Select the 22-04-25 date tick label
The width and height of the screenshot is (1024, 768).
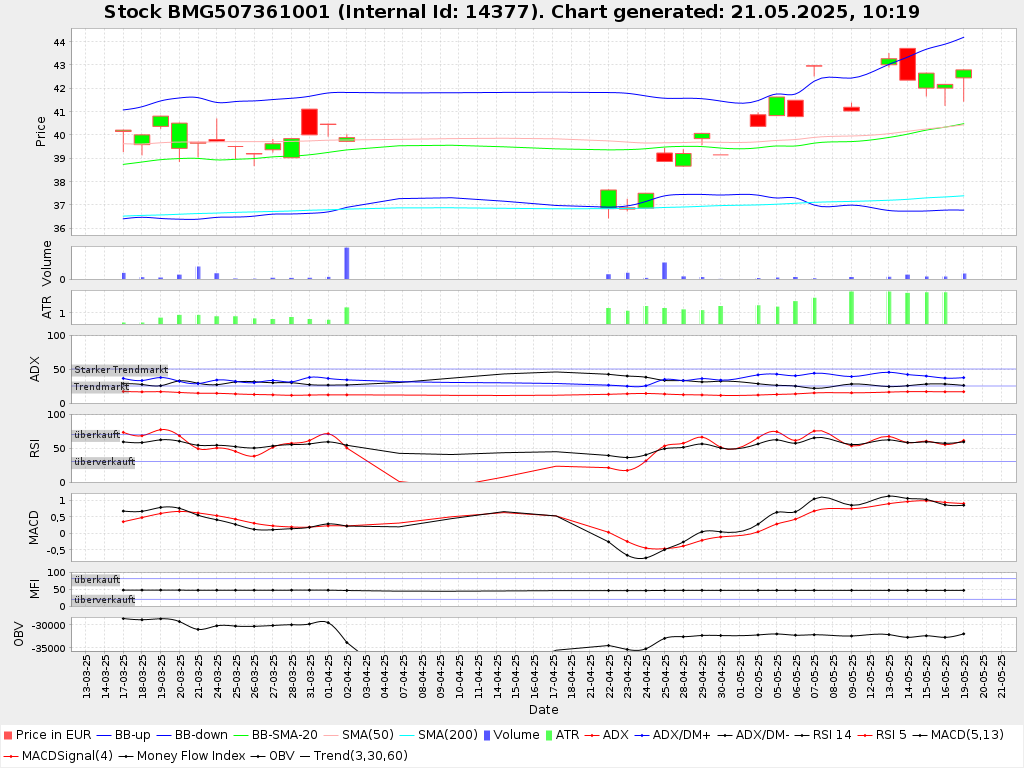click(610, 676)
